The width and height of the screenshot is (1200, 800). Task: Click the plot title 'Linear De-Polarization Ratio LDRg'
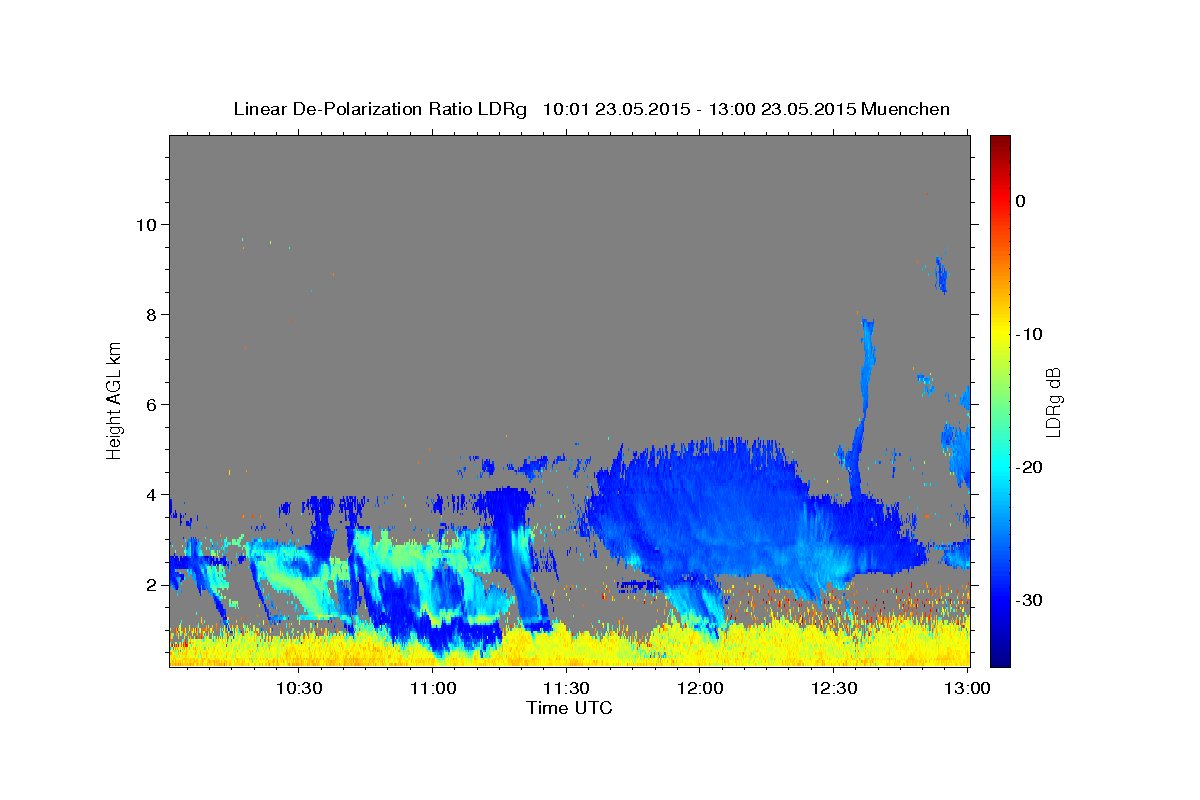click(379, 109)
